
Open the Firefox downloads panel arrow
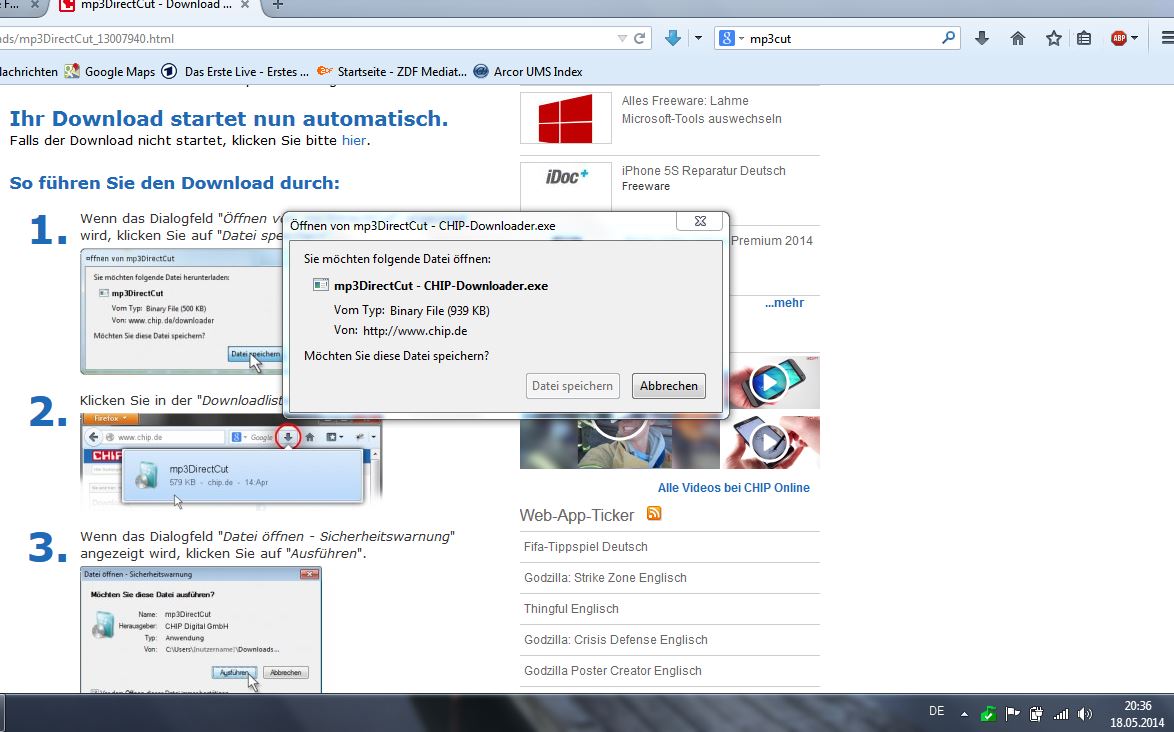click(982, 38)
